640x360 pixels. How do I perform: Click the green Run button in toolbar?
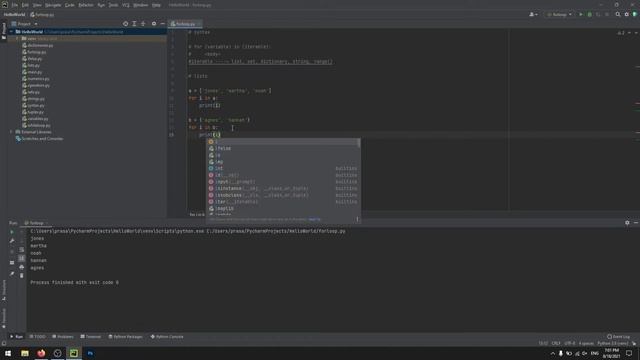581,14
